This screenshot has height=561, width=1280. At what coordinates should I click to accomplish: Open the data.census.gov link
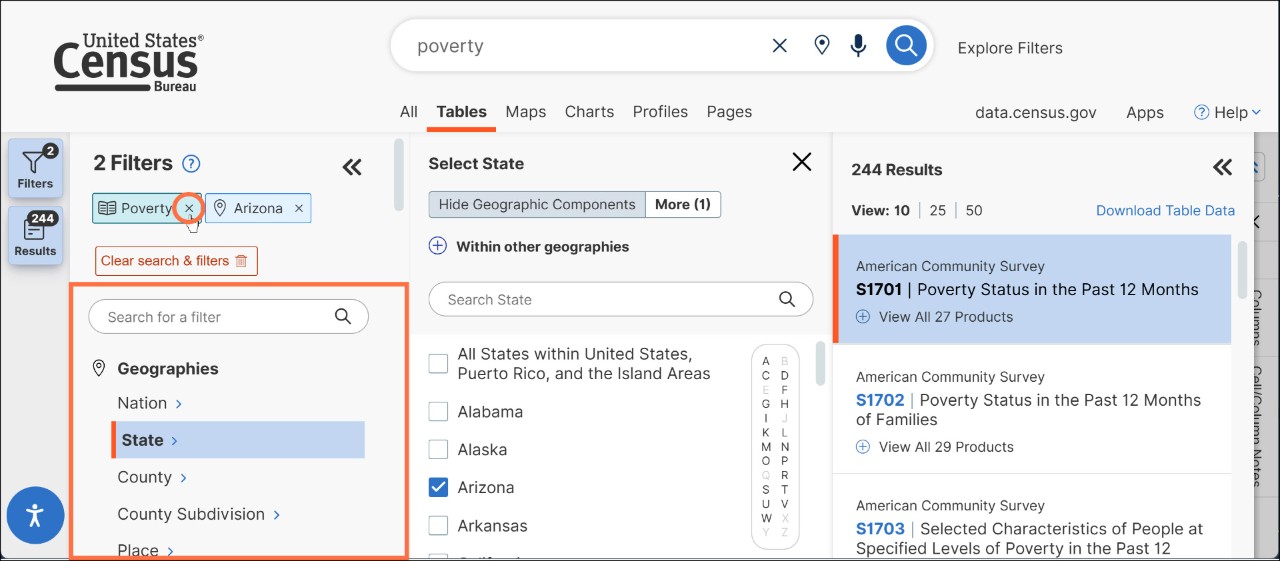(x=1036, y=112)
